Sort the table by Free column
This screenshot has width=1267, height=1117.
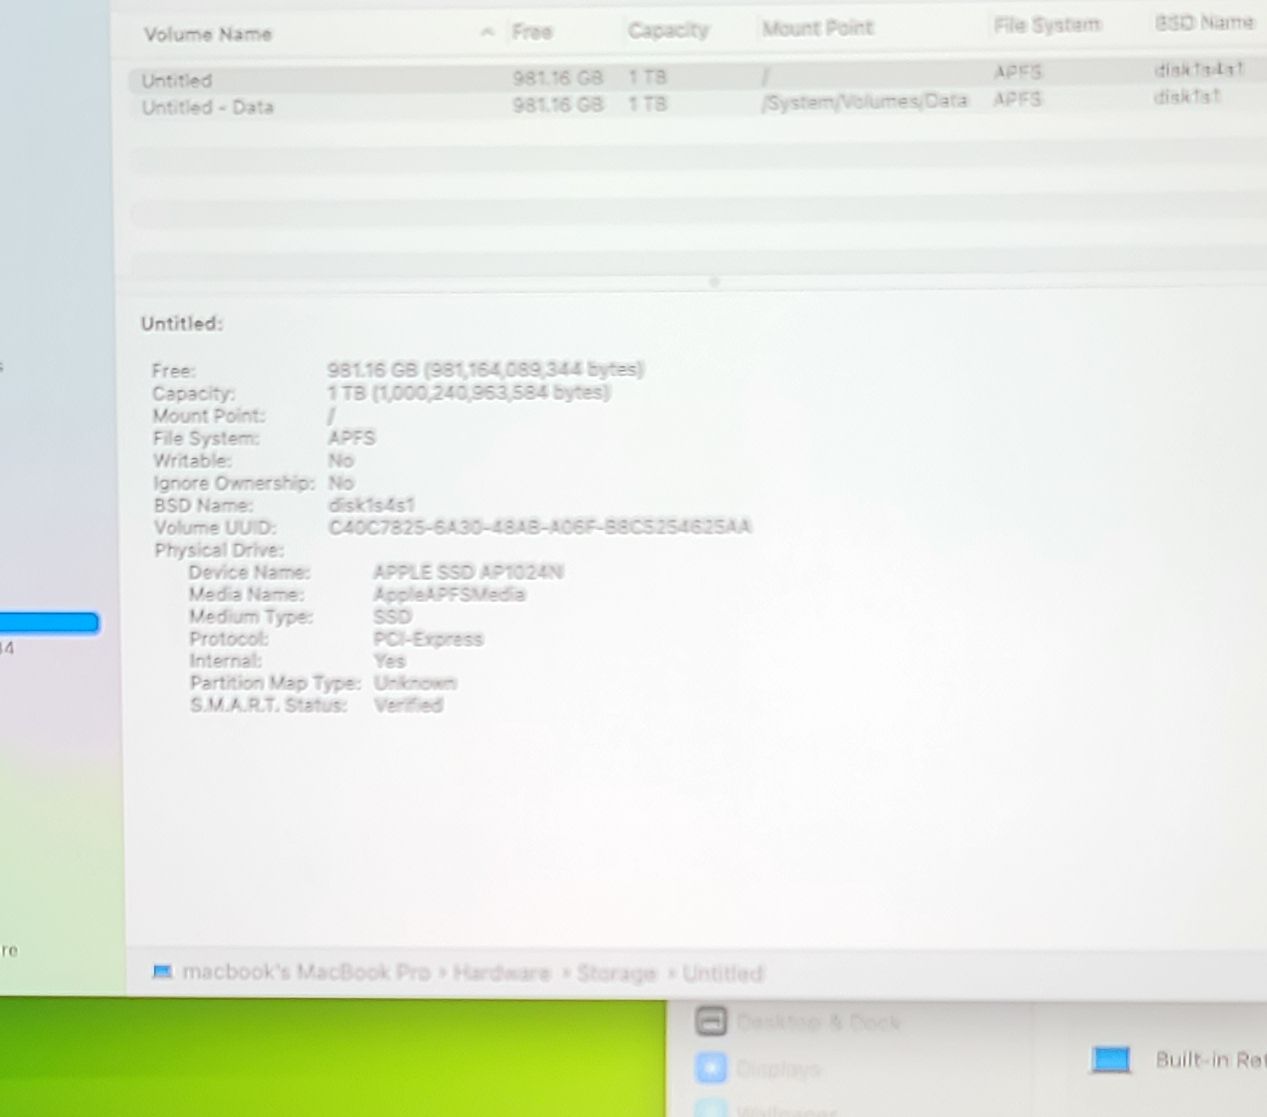tap(532, 32)
